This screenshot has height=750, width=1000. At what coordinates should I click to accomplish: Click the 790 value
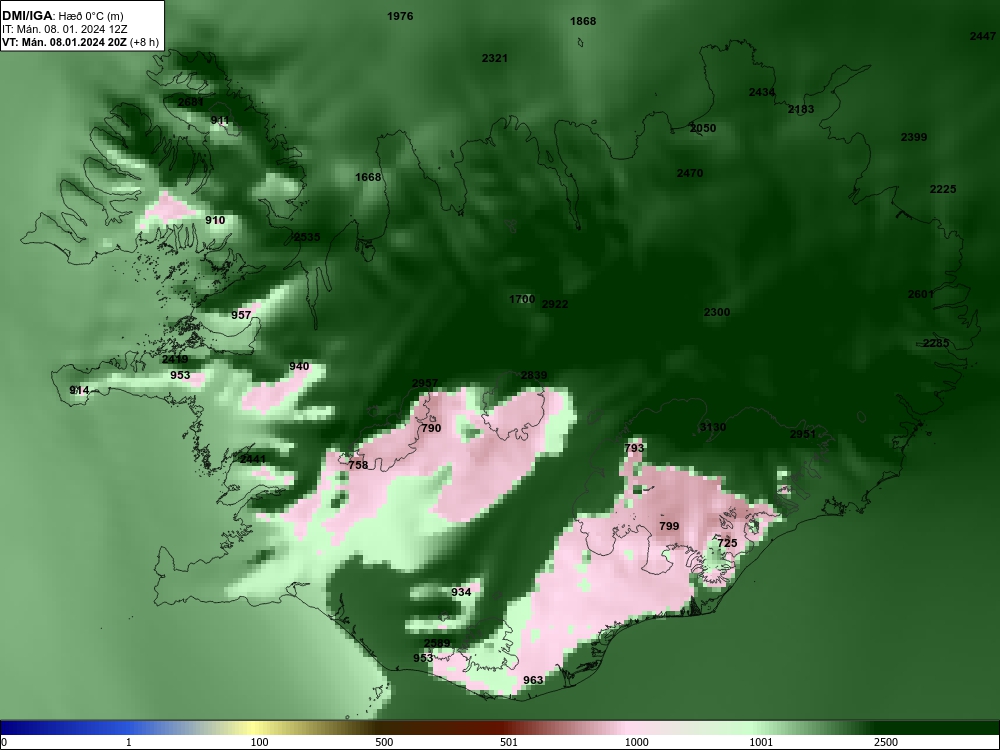pyautogui.click(x=431, y=428)
